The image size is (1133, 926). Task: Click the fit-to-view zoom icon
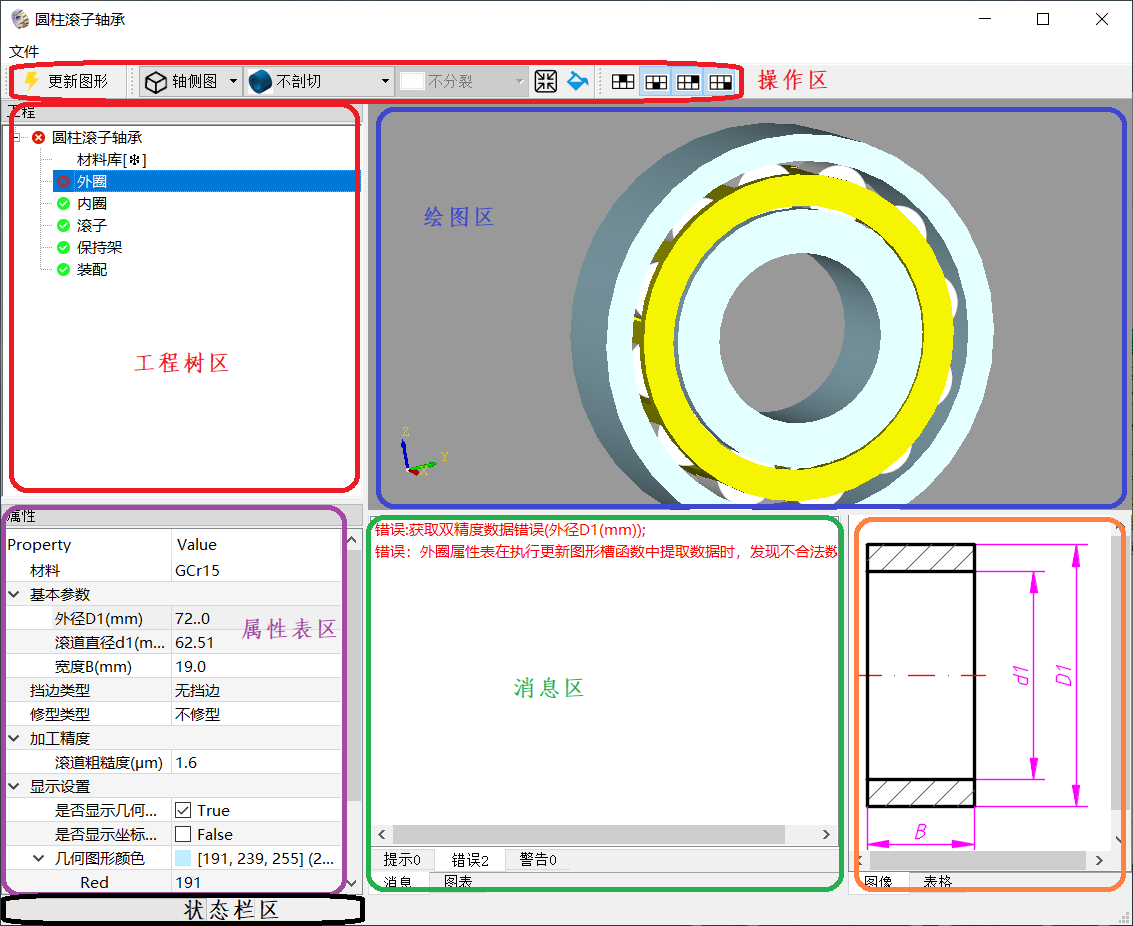pos(545,82)
